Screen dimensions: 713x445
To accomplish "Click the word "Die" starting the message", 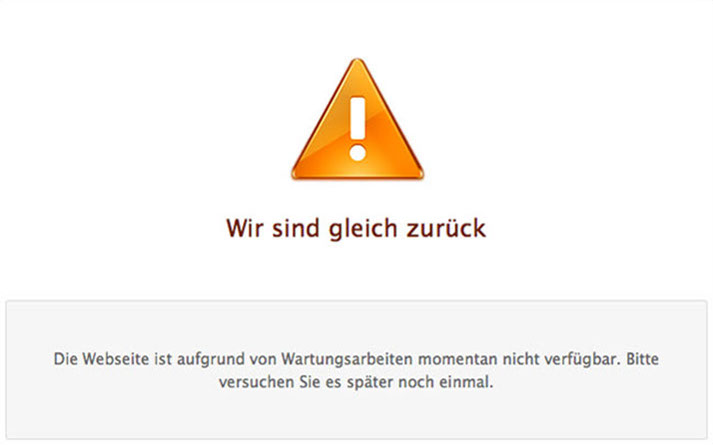I will click(65, 359).
